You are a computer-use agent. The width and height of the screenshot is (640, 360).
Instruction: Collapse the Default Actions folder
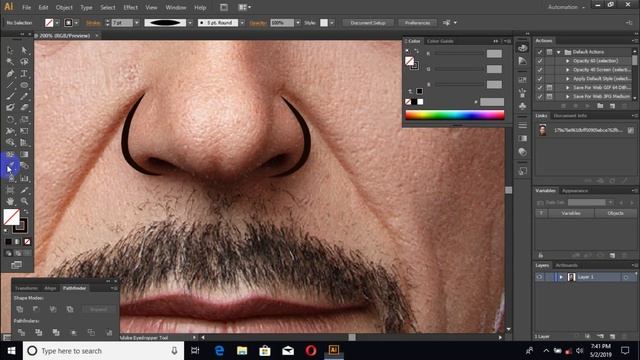(x=559, y=52)
